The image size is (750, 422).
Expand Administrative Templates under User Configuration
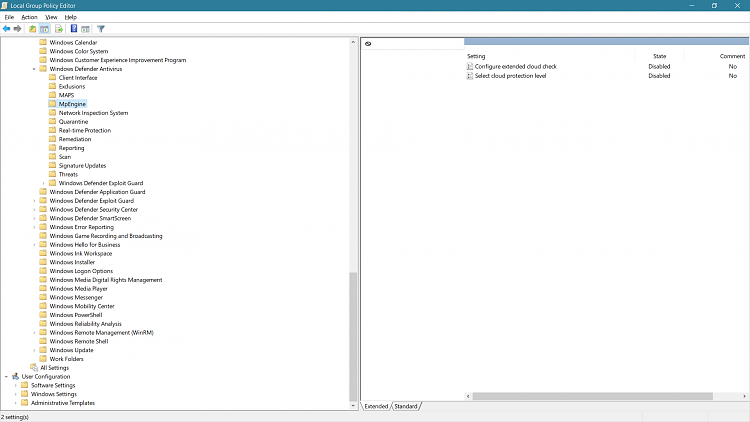(x=16, y=403)
